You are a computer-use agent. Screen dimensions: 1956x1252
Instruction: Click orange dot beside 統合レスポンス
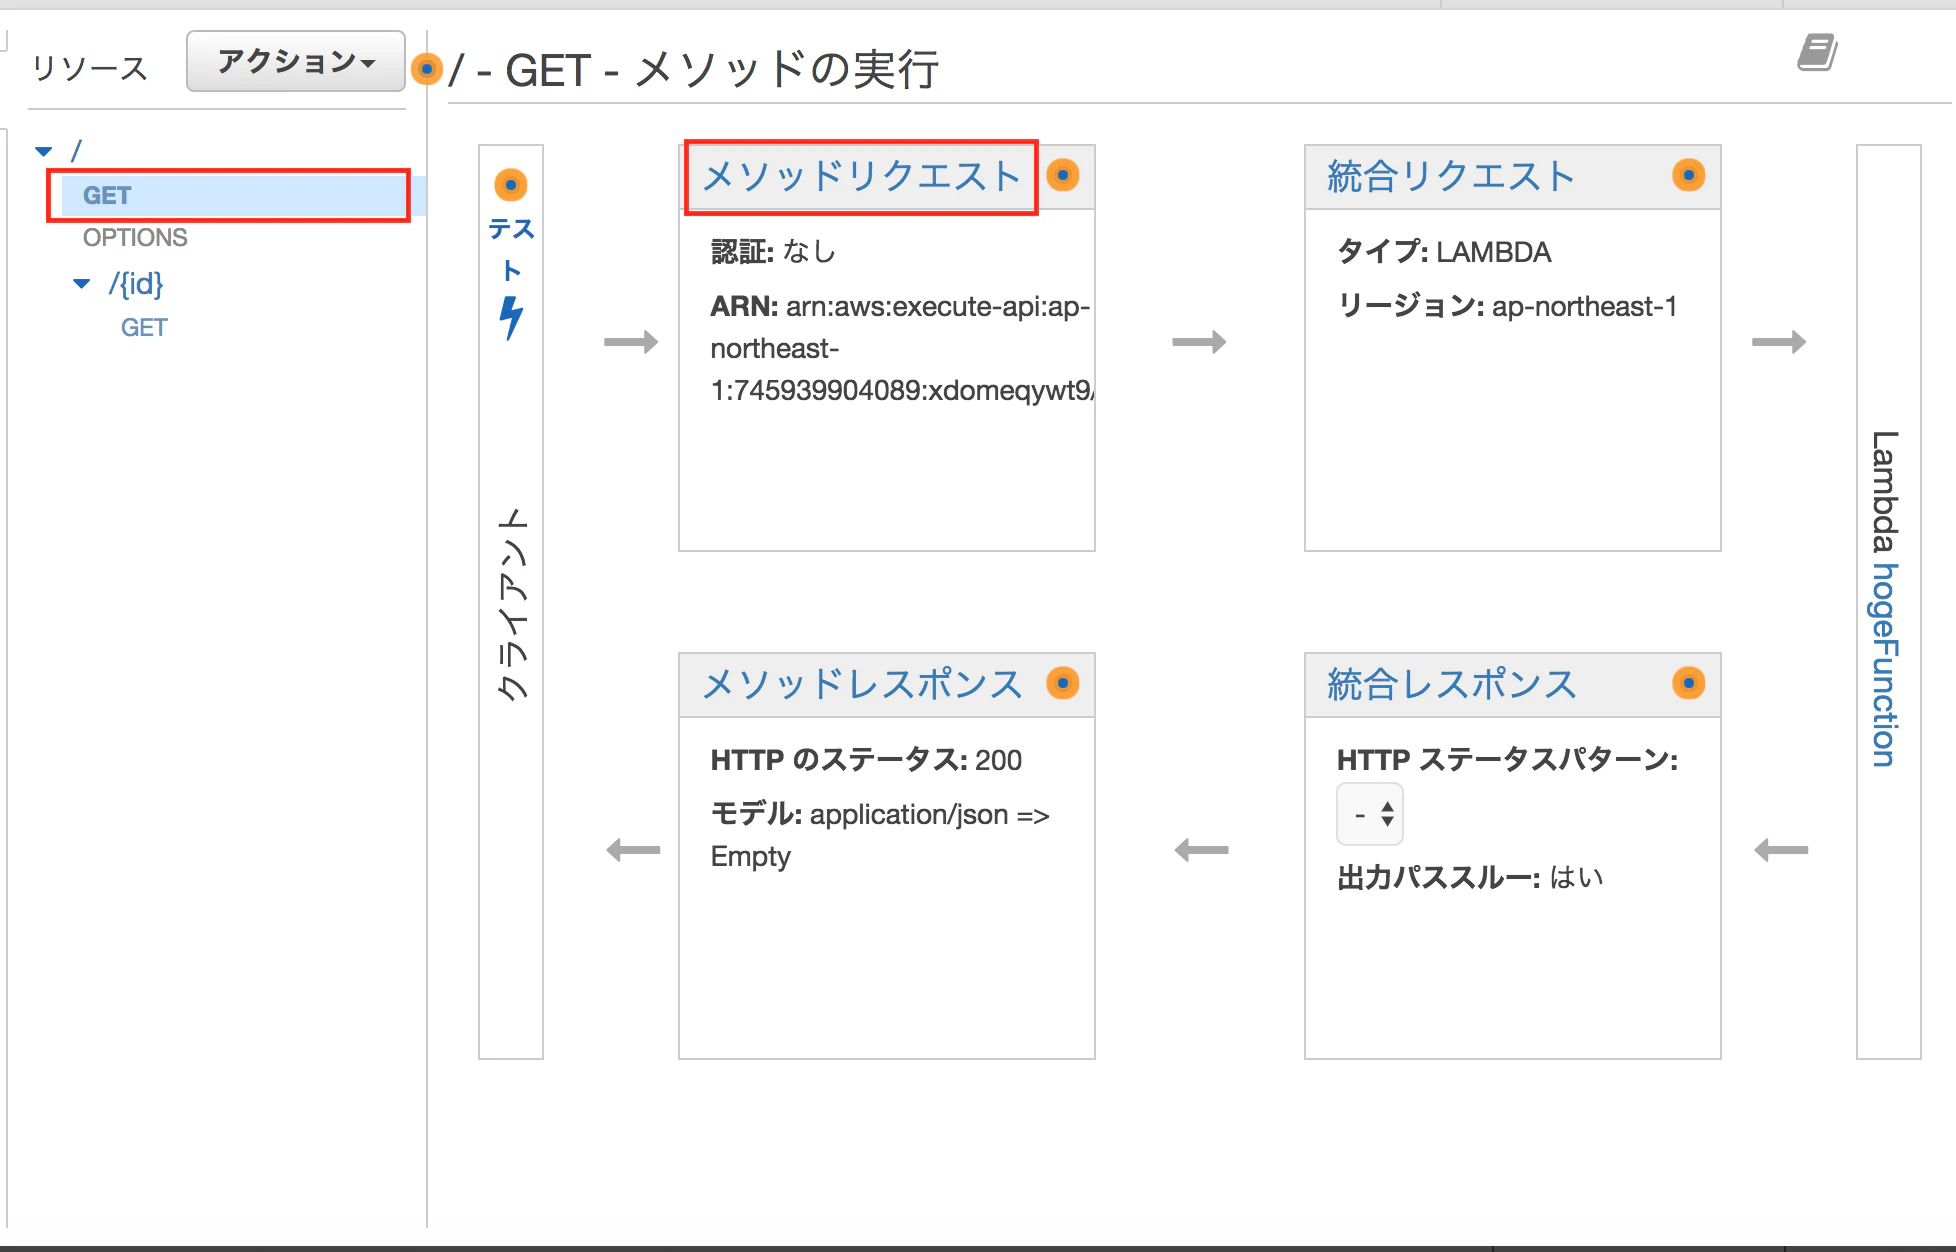pos(1688,684)
